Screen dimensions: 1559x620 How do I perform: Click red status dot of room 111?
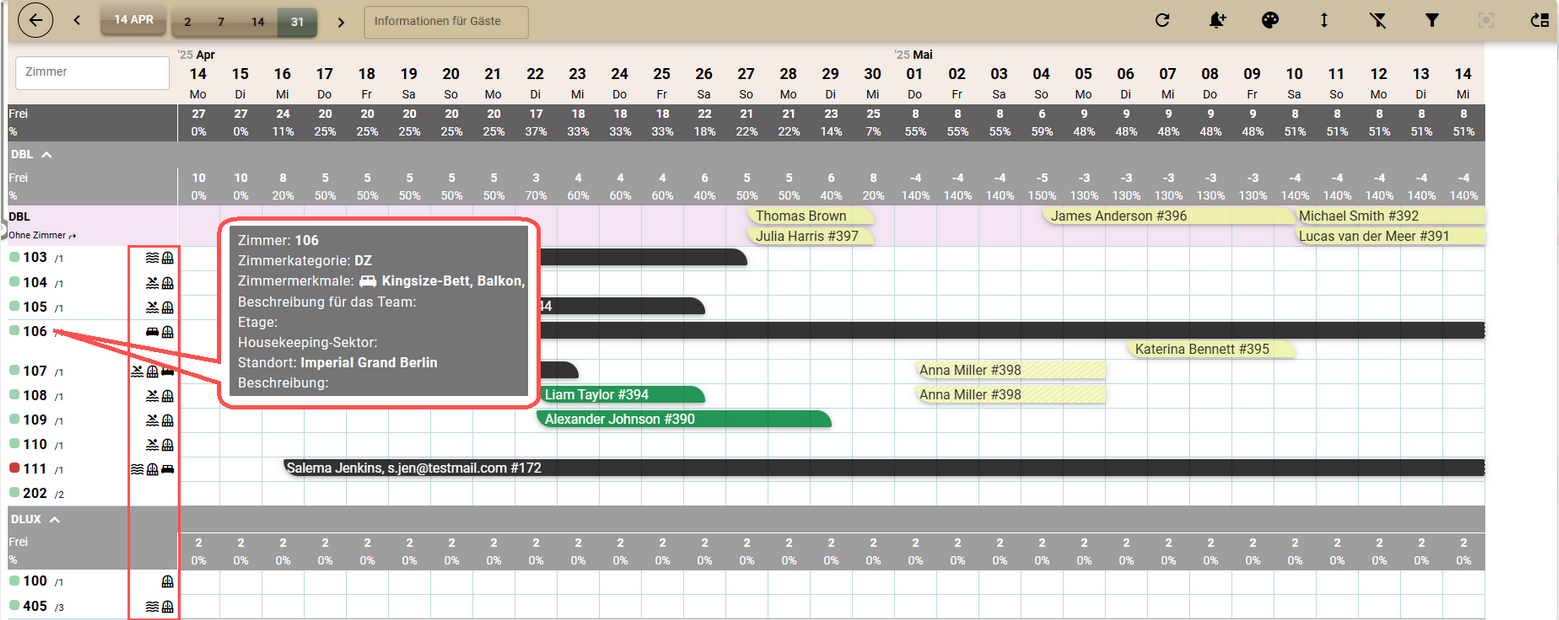pyautogui.click(x=14, y=468)
